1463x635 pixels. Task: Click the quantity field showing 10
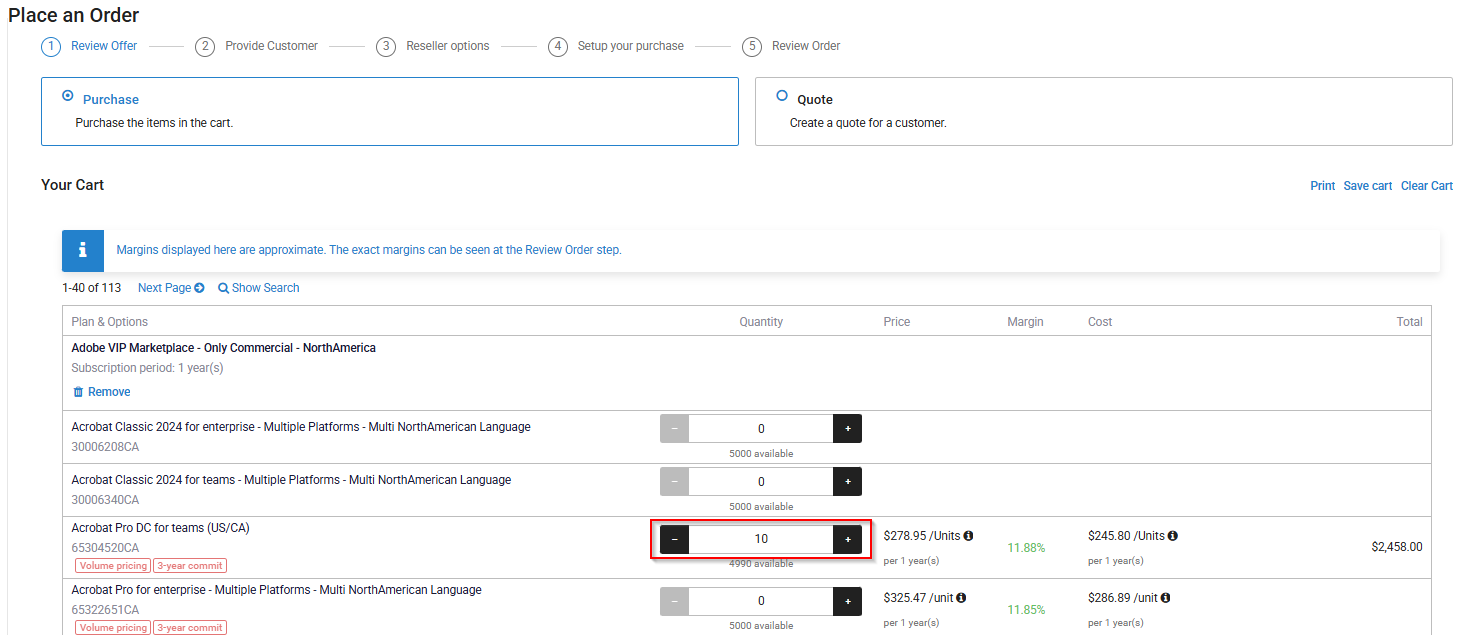760,539
